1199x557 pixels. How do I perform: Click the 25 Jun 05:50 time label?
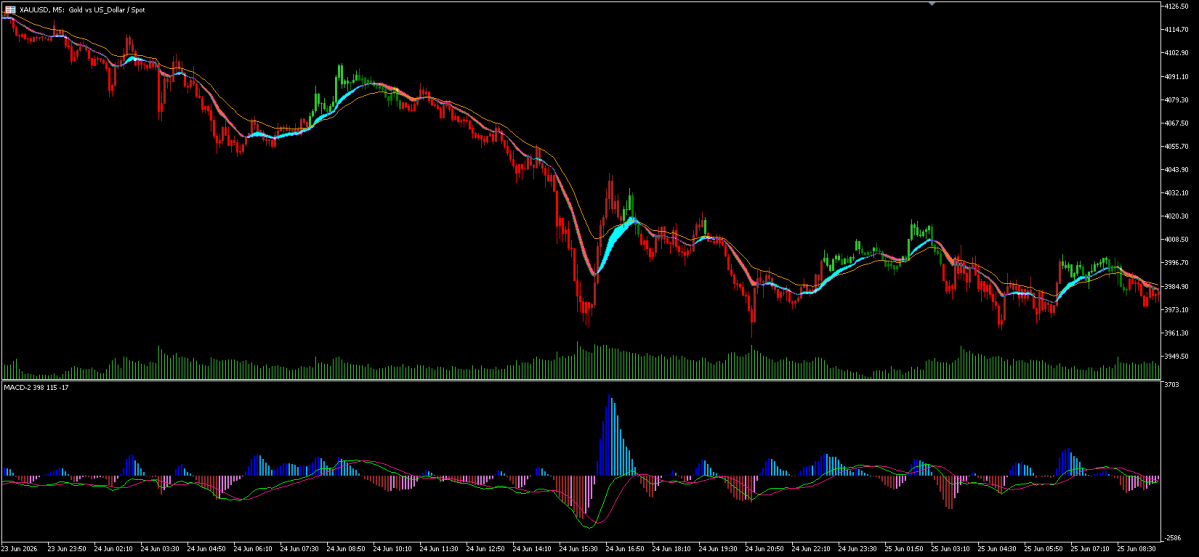click(x=1045, y=549)
